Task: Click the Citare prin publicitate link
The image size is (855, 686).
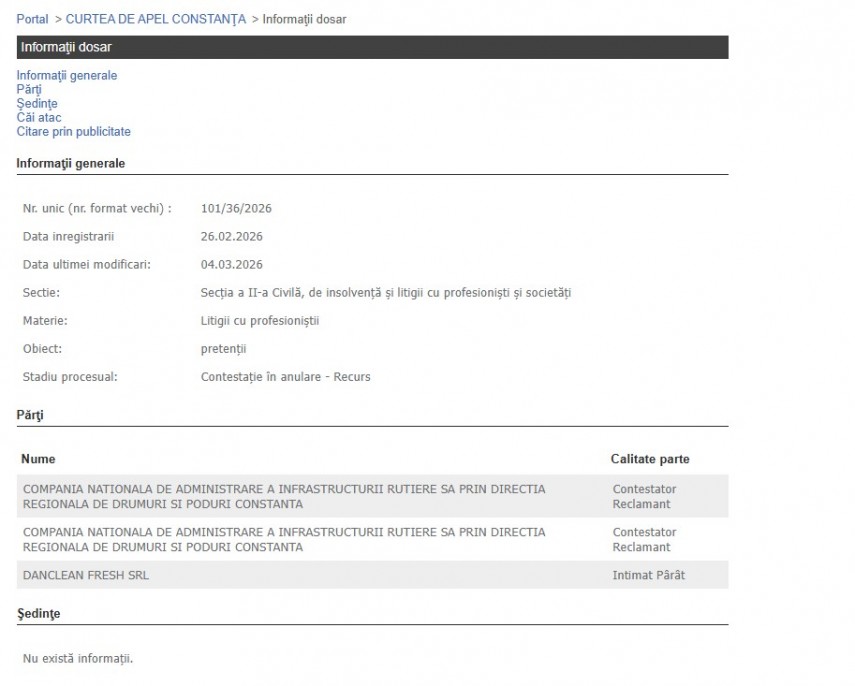Action: pyautogui.click(x=73, y=131)
